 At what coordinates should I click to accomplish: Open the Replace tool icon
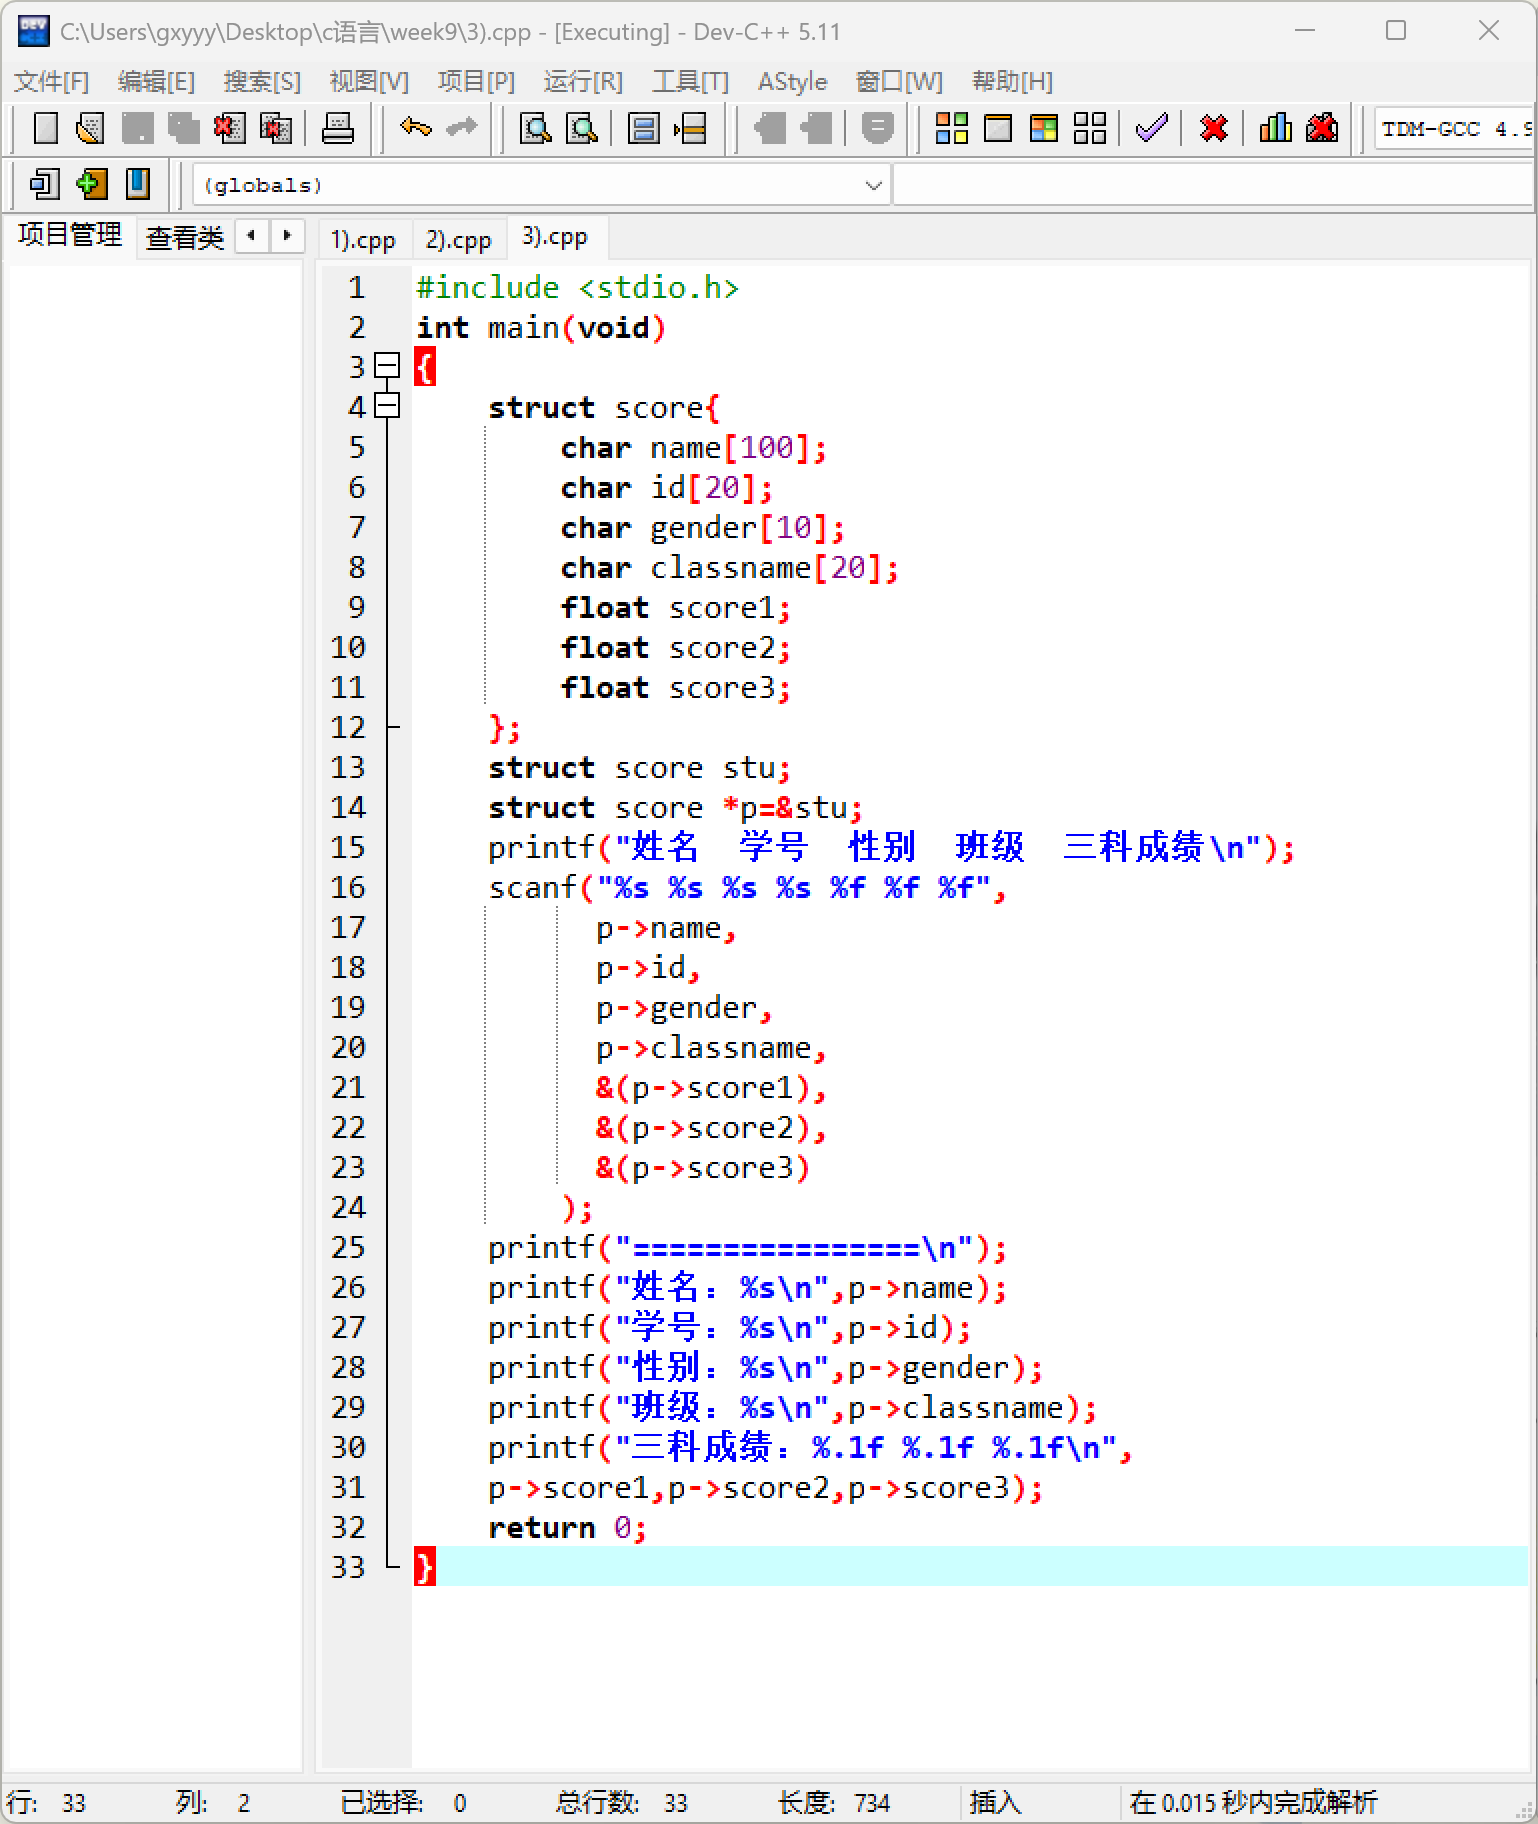pyautogui.click(x=582, y=128)
